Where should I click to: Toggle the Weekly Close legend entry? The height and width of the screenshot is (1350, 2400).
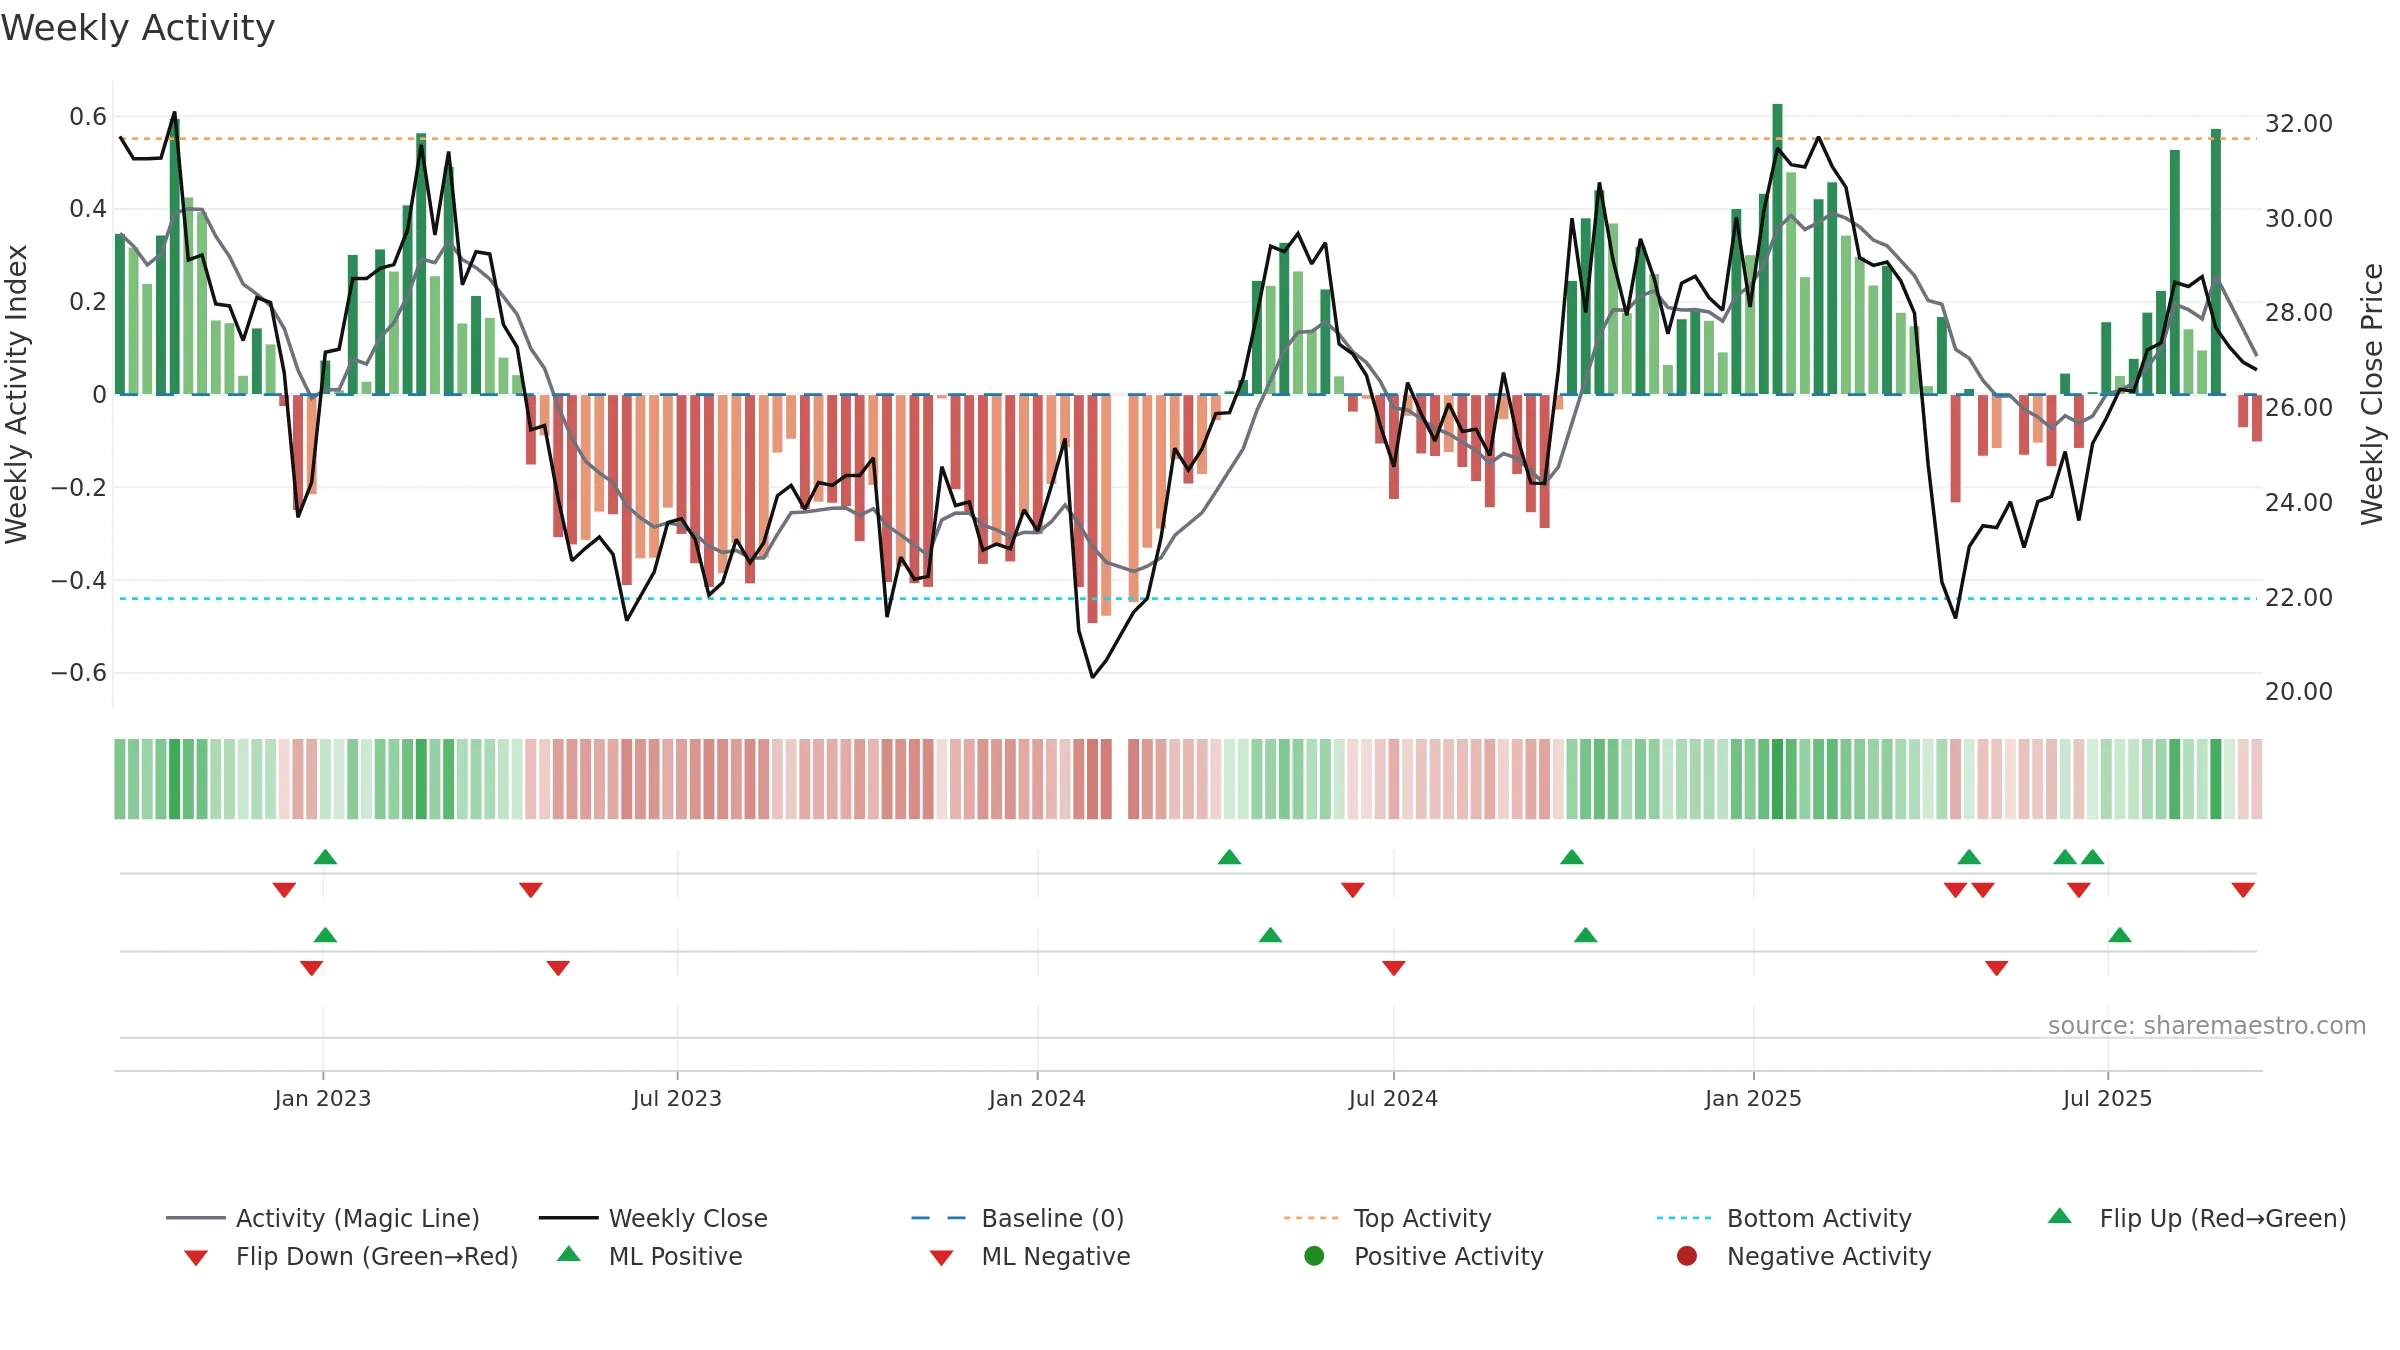pos(653,1218)
